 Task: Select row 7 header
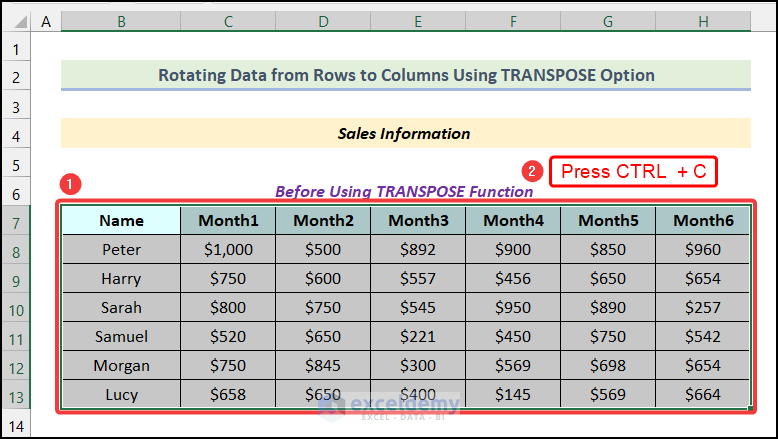coord(16,220)
